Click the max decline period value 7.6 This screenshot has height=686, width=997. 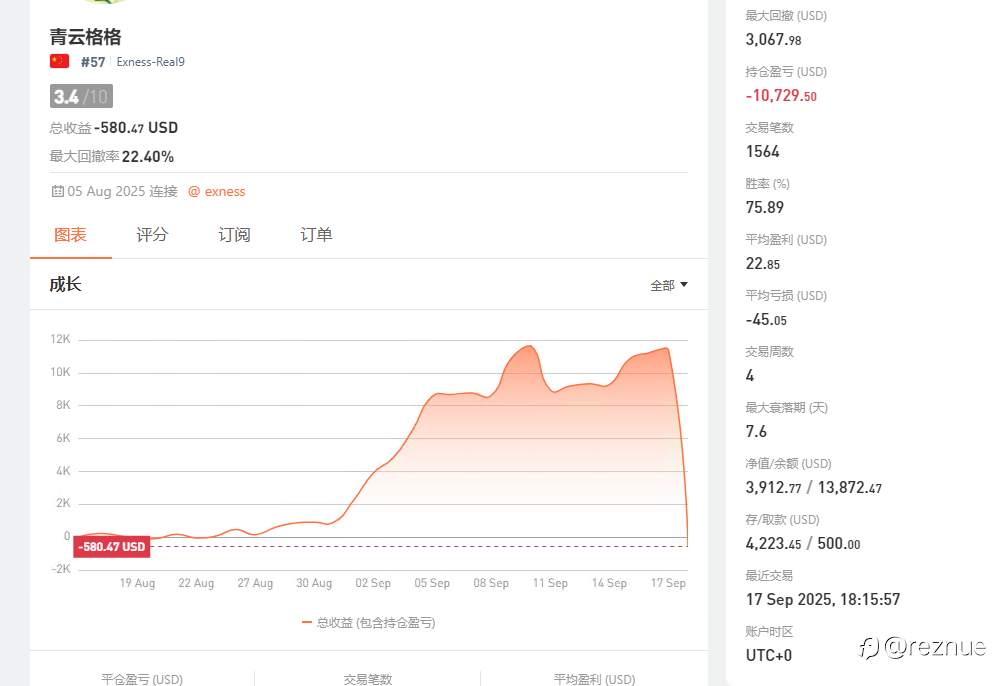pos(756,431)
